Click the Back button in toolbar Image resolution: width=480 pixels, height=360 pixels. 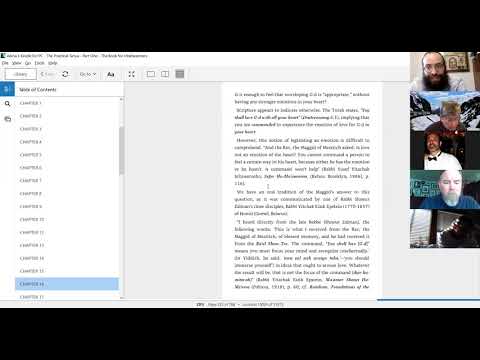point(47,74)
